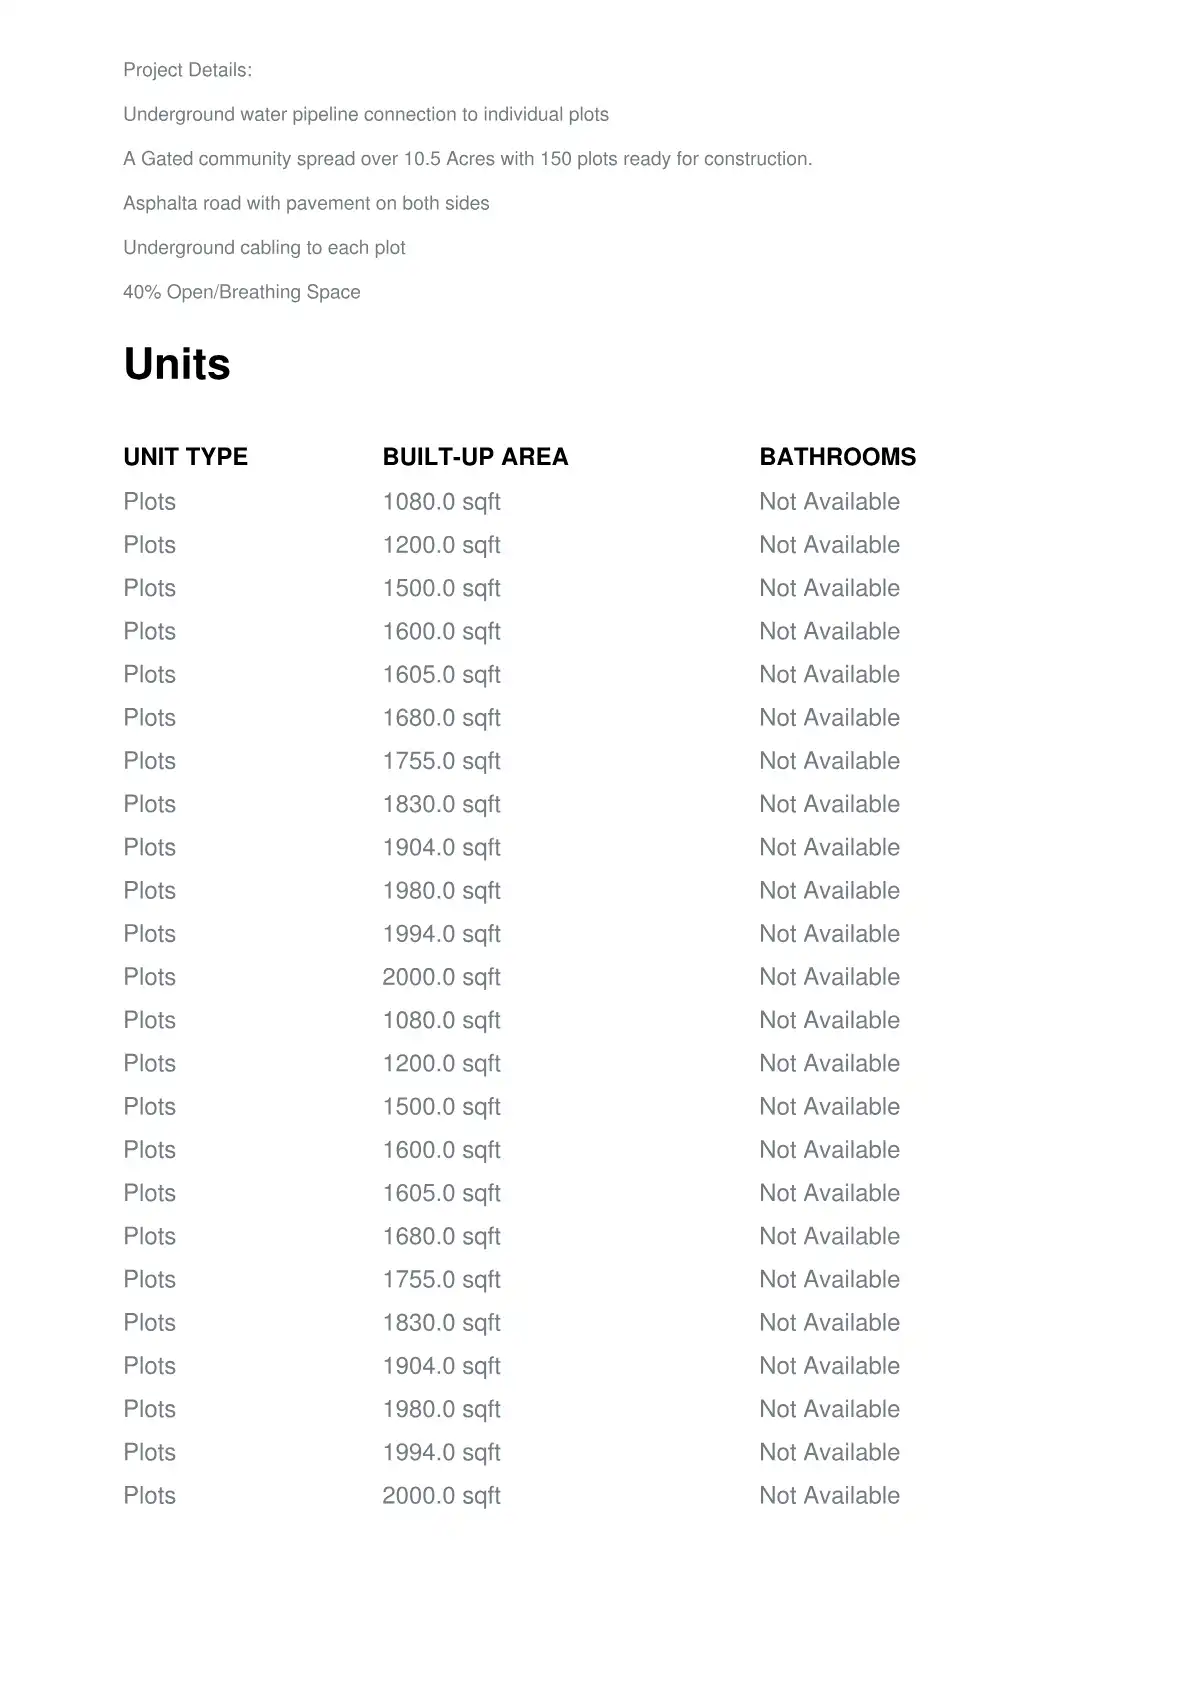
Task: Click the first '1904.0 sqft' cell
Action: [x=441, y=847]
